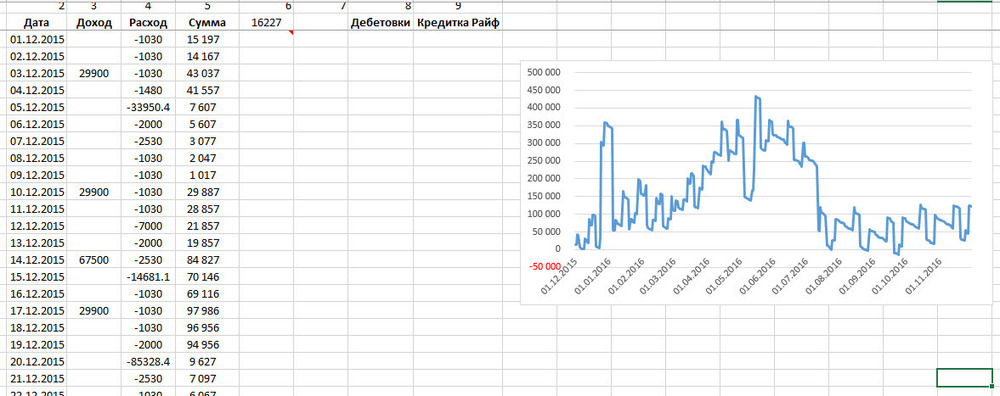Click the red comment indicator triangle

coord(291,32)
